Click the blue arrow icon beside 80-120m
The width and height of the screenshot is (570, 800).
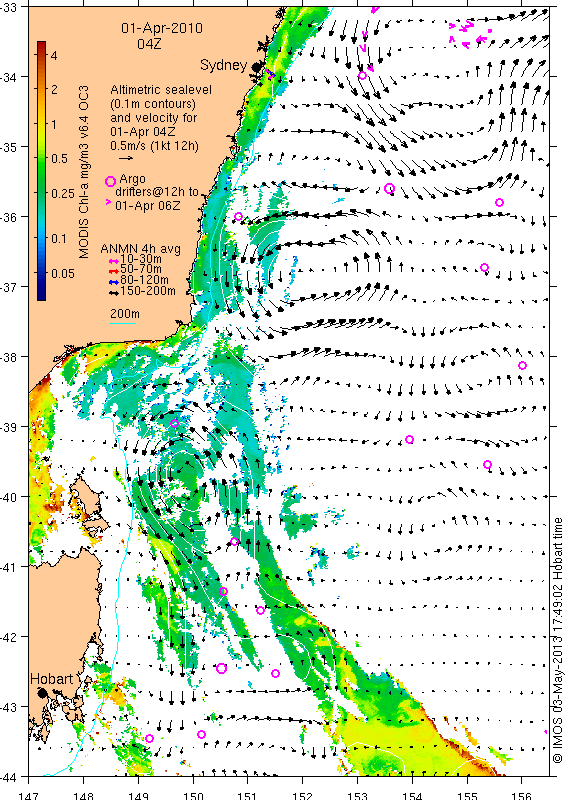click(x=114, y=281)
